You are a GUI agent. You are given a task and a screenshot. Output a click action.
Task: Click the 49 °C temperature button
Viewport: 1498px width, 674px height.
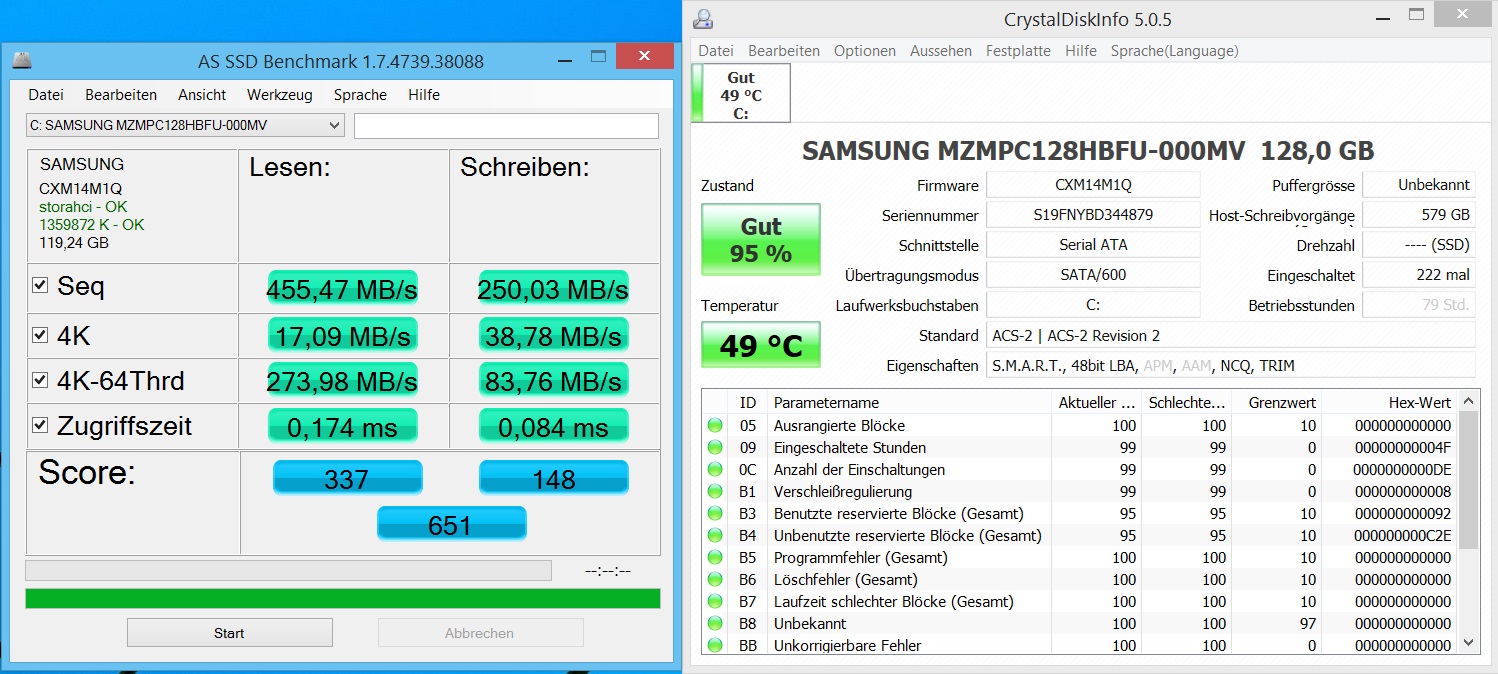[761, 345]
